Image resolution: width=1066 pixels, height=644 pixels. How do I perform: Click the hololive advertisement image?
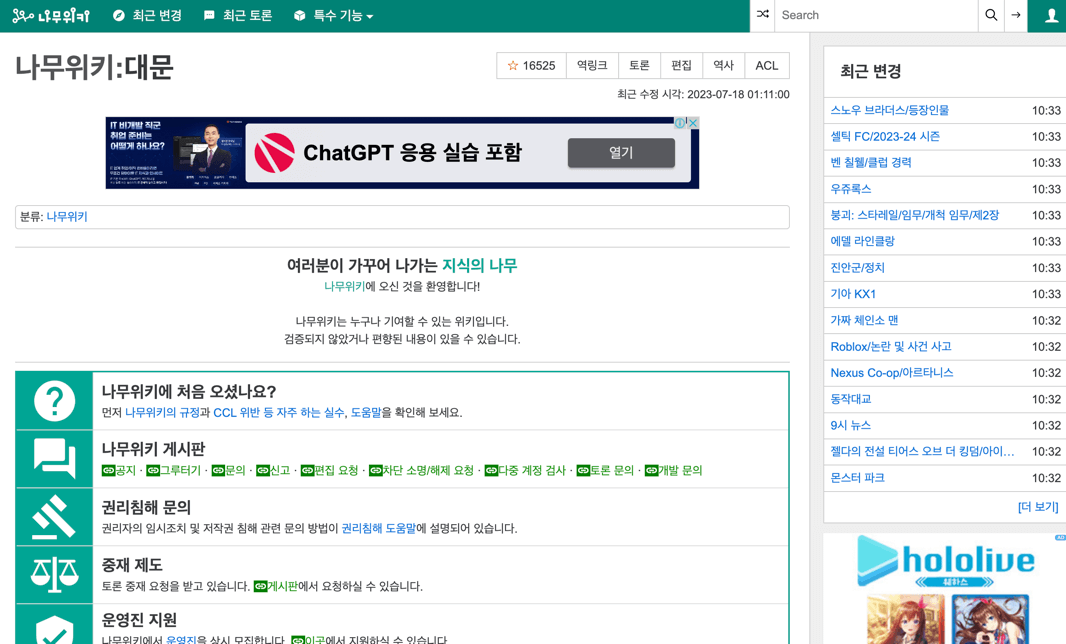pyautogui.click(x=945, y=590)
